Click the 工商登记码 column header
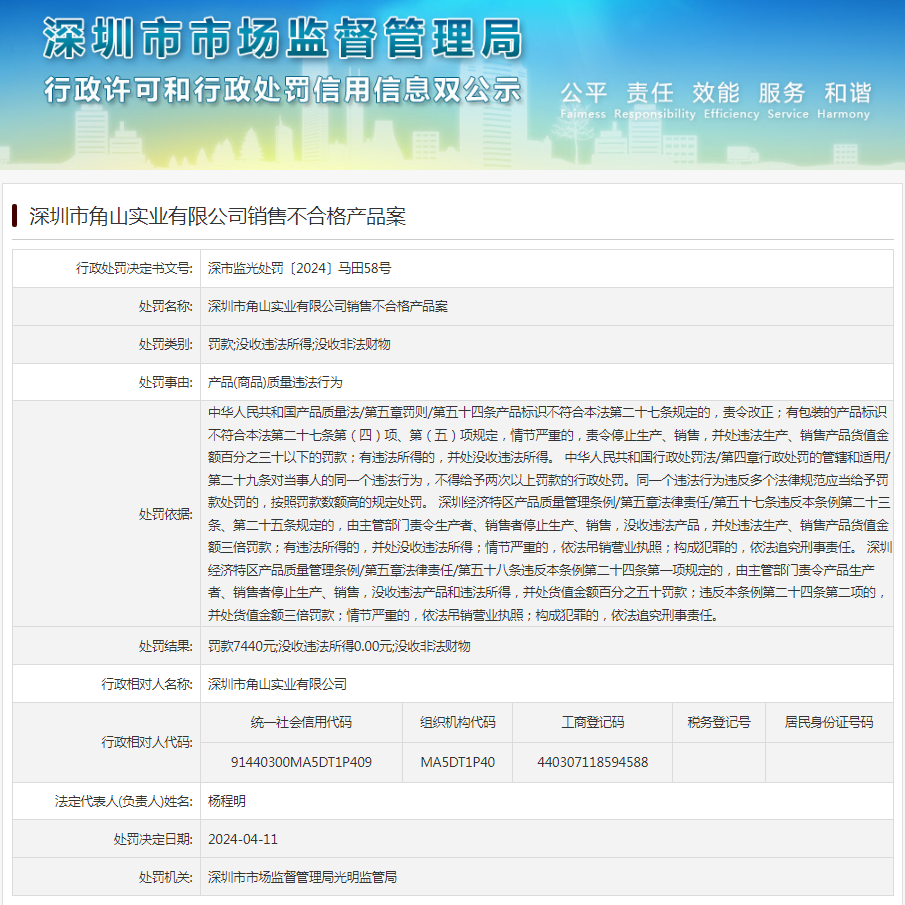This screenshot has height=905, width=905. point(593,722)
